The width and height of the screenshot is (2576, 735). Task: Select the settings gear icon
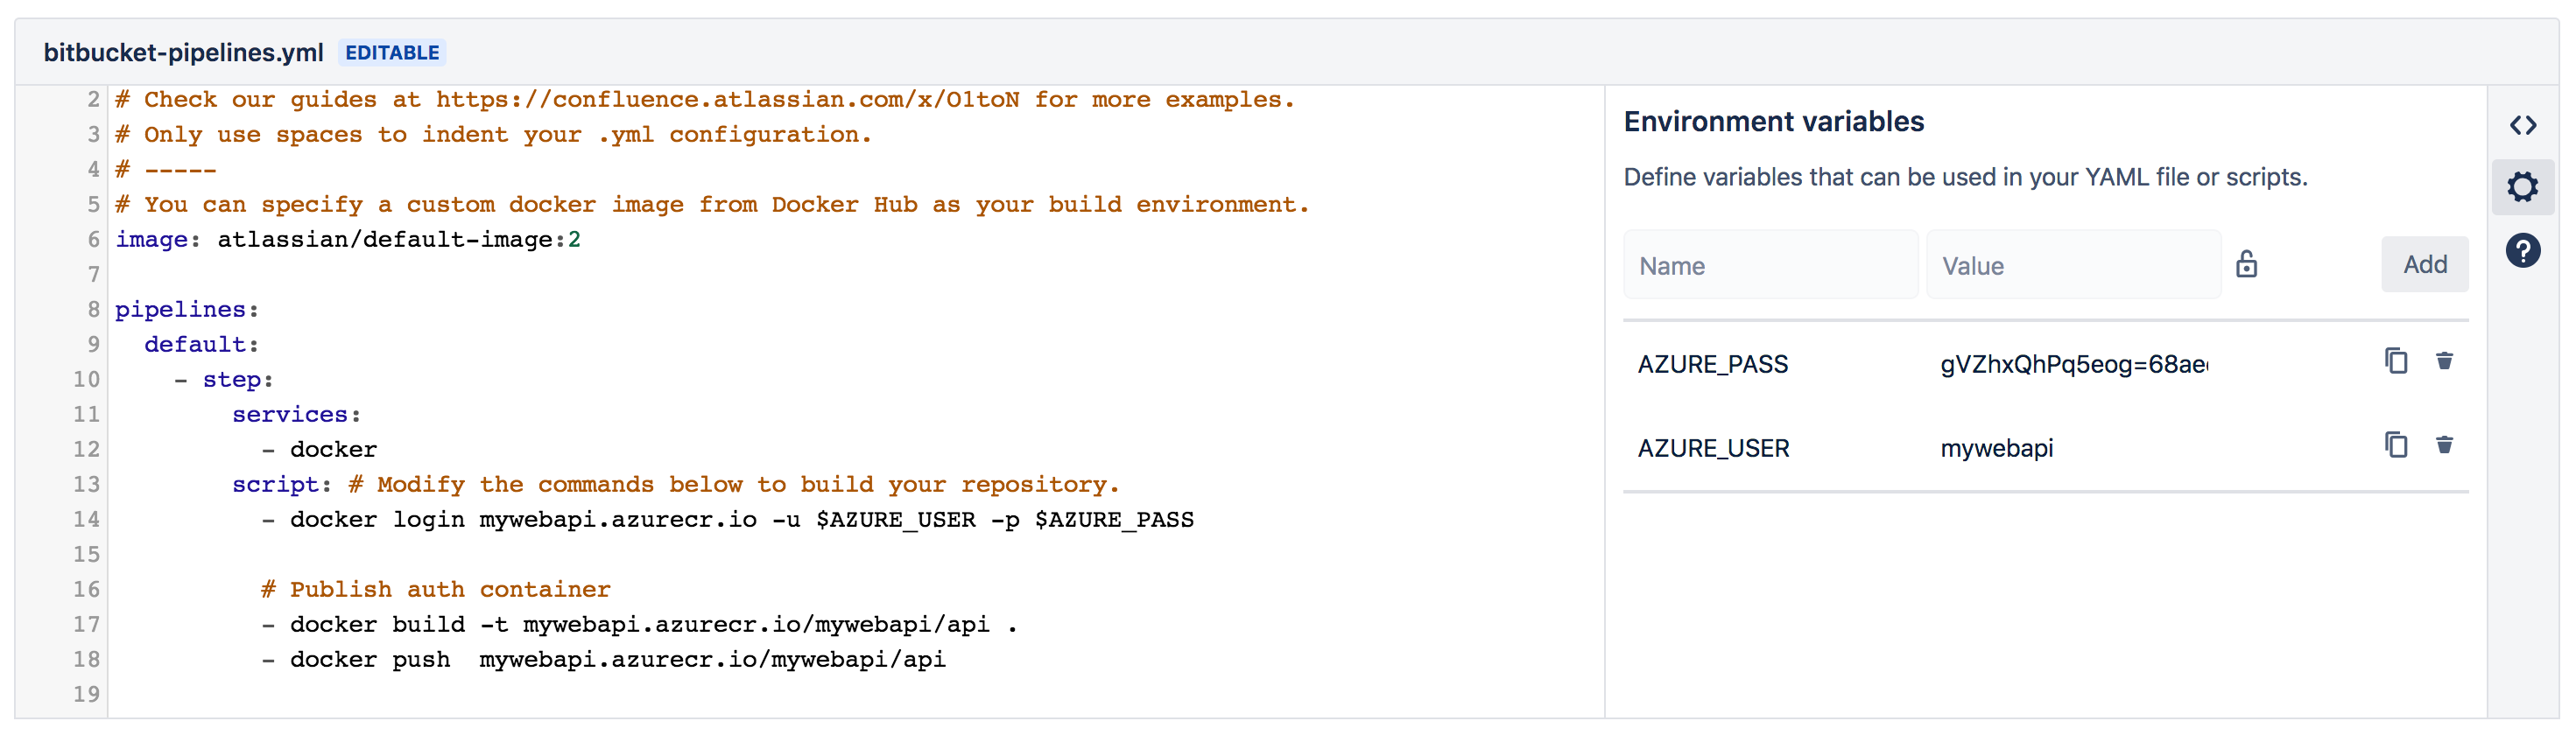pos(2522,187)
